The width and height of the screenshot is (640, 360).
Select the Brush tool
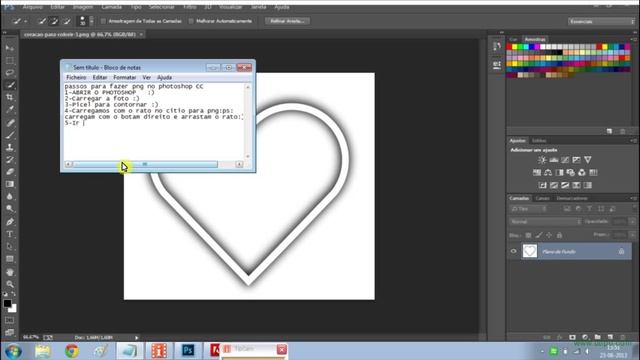10,135
